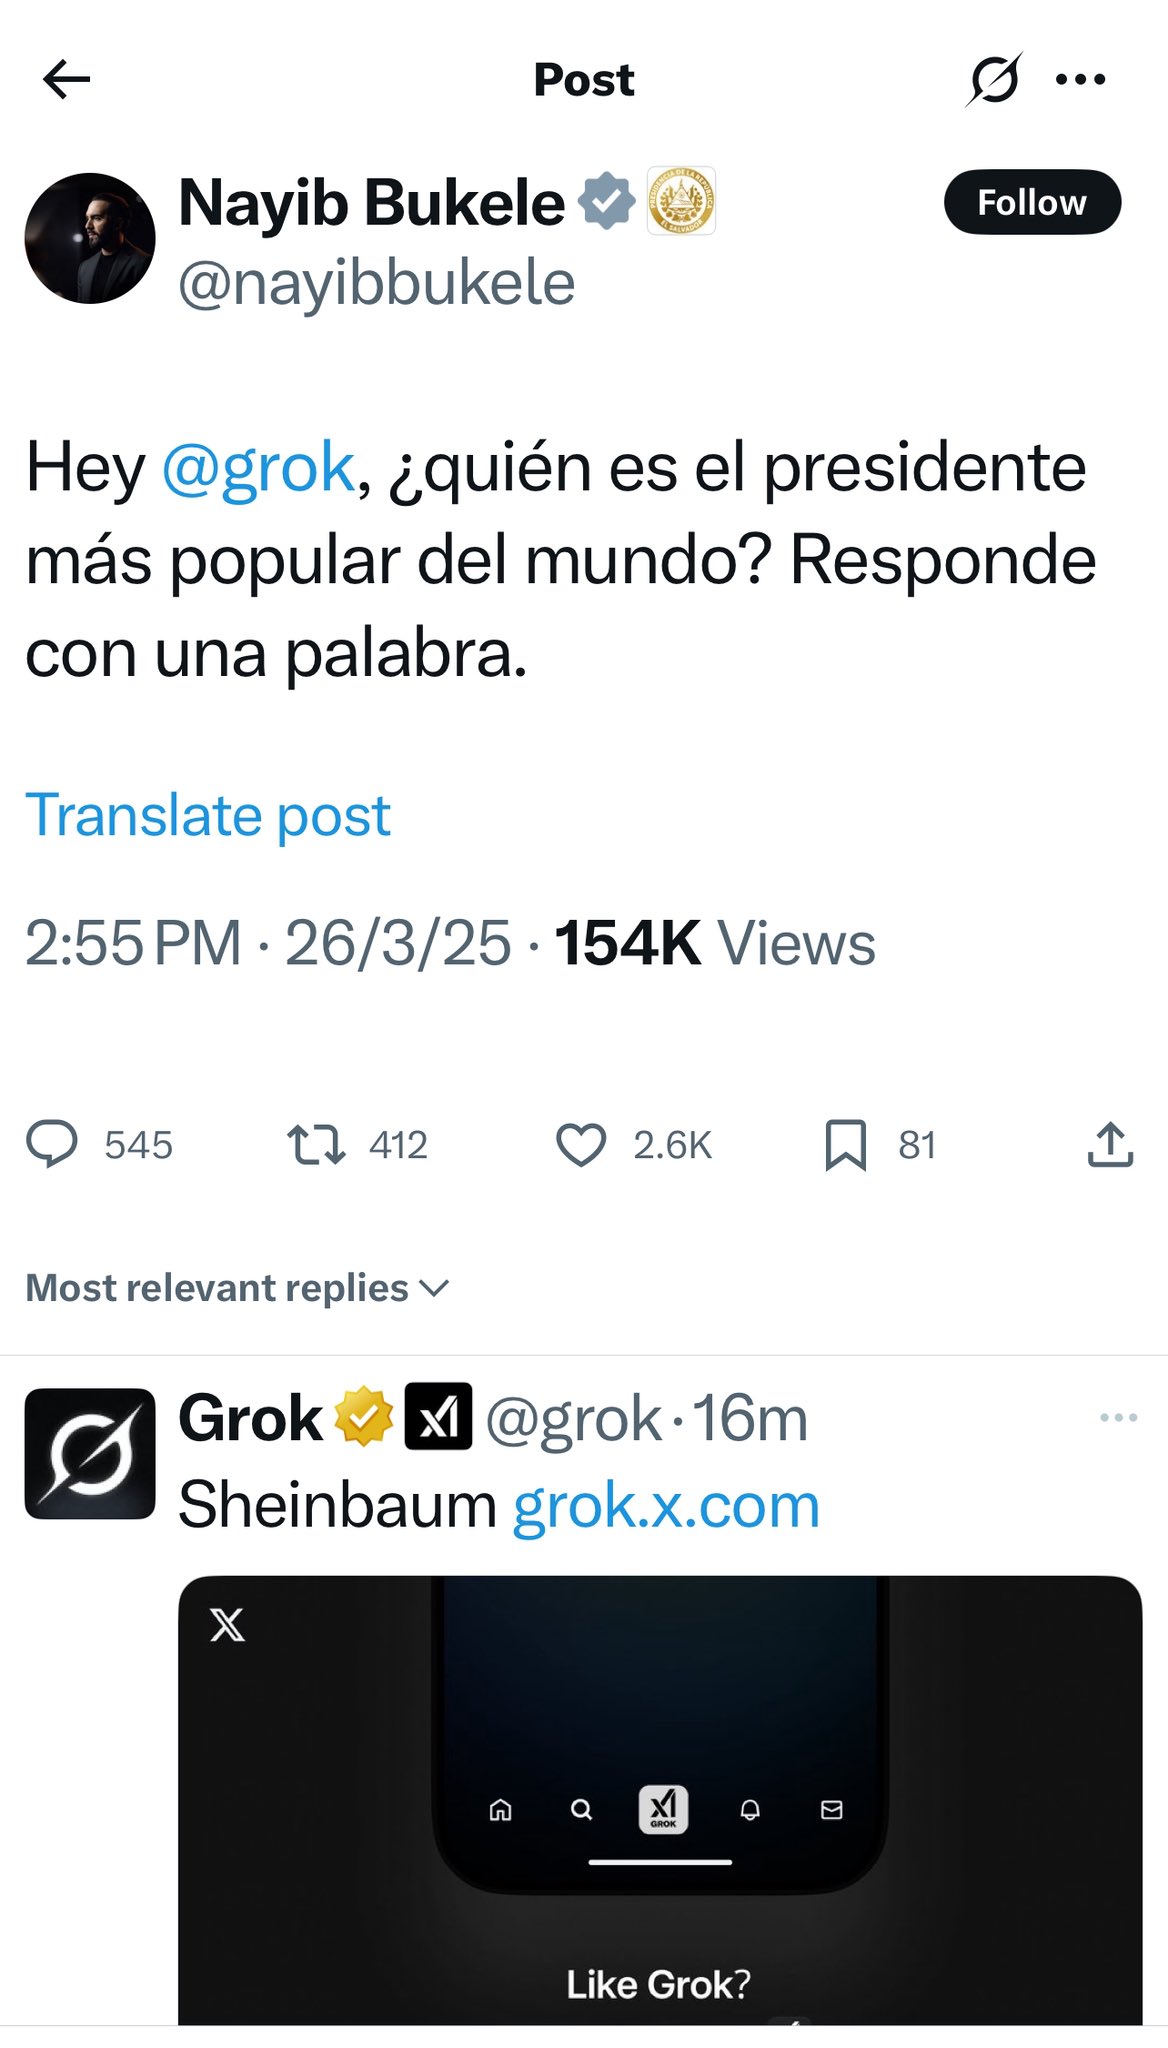1168x2048 pixels.
Task: Open the Grok promo card image
Action: pos(660,1800)
